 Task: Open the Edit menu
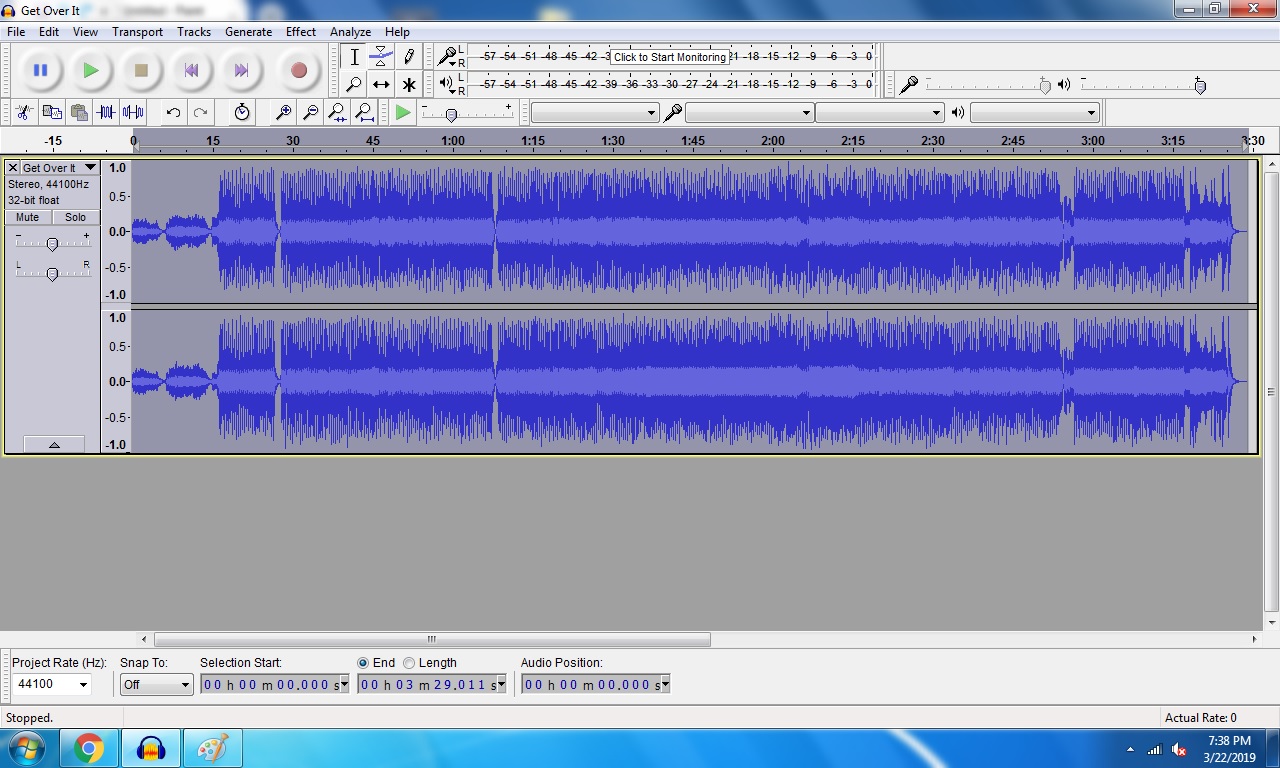(49, 32)
